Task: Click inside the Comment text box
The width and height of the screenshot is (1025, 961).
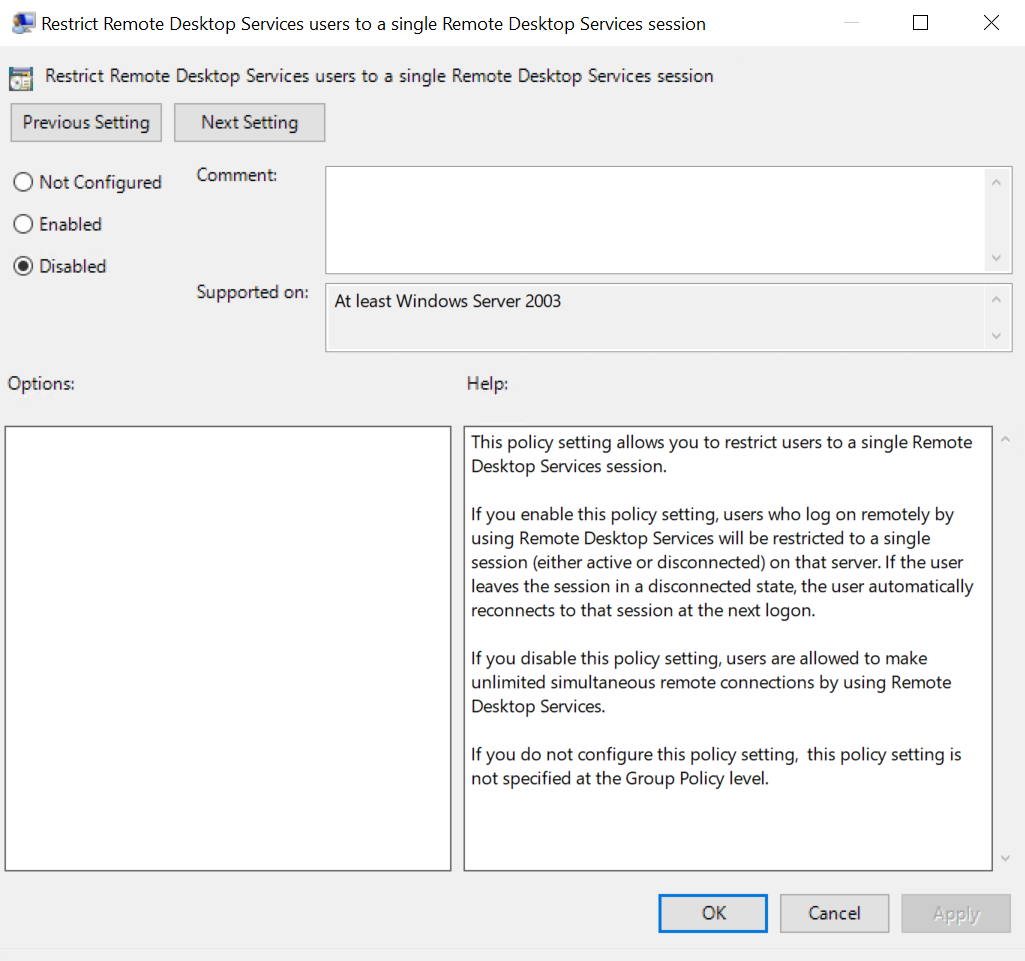Action: coord(655,220)
